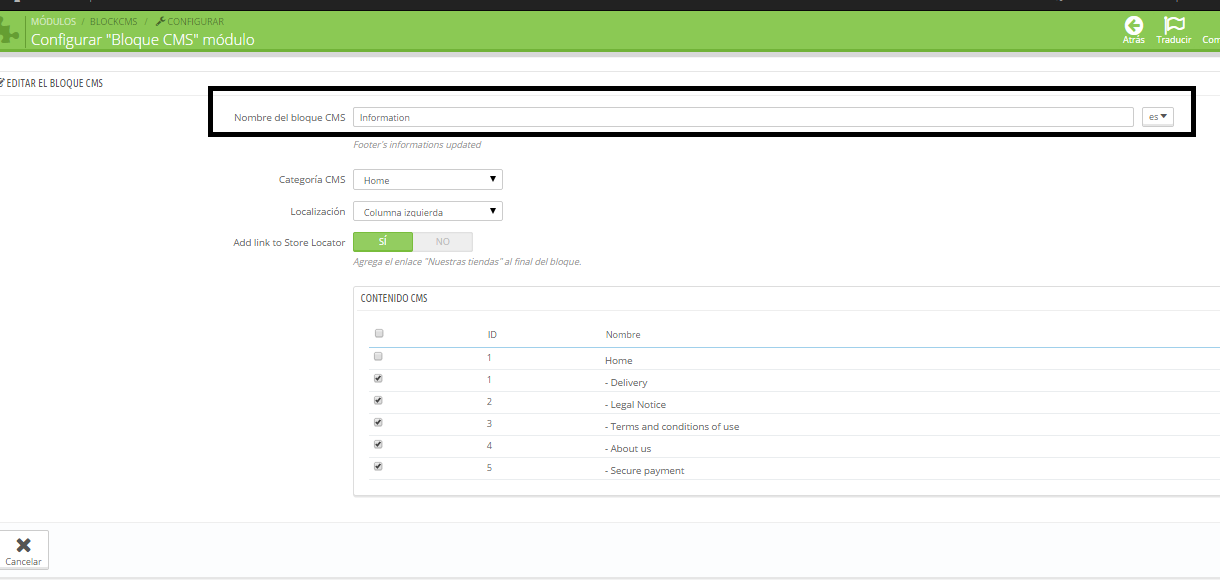
Task: Uncheck the Secure payment checkbox
Action: point(378,467)
